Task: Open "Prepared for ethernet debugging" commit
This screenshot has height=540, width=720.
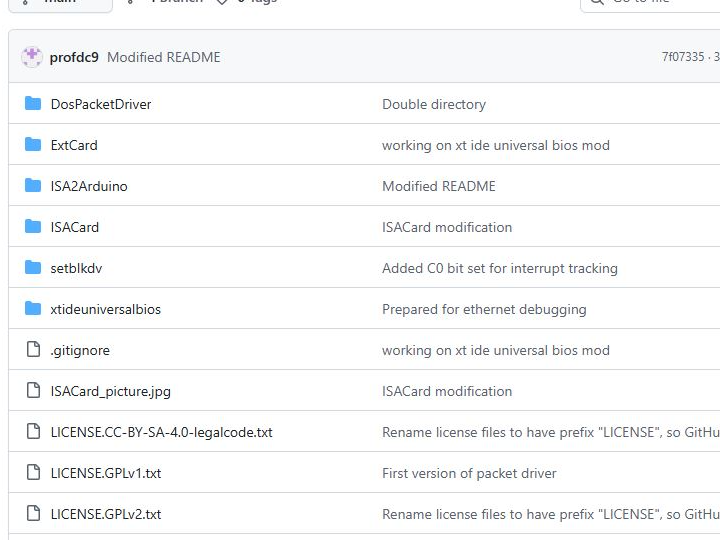Action: [484, 309]
